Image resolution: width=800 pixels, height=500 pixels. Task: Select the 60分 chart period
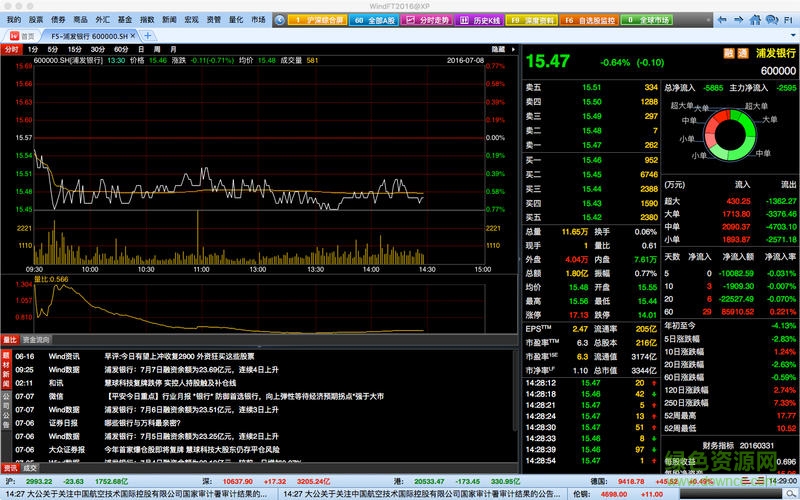[x=121, y=49]
